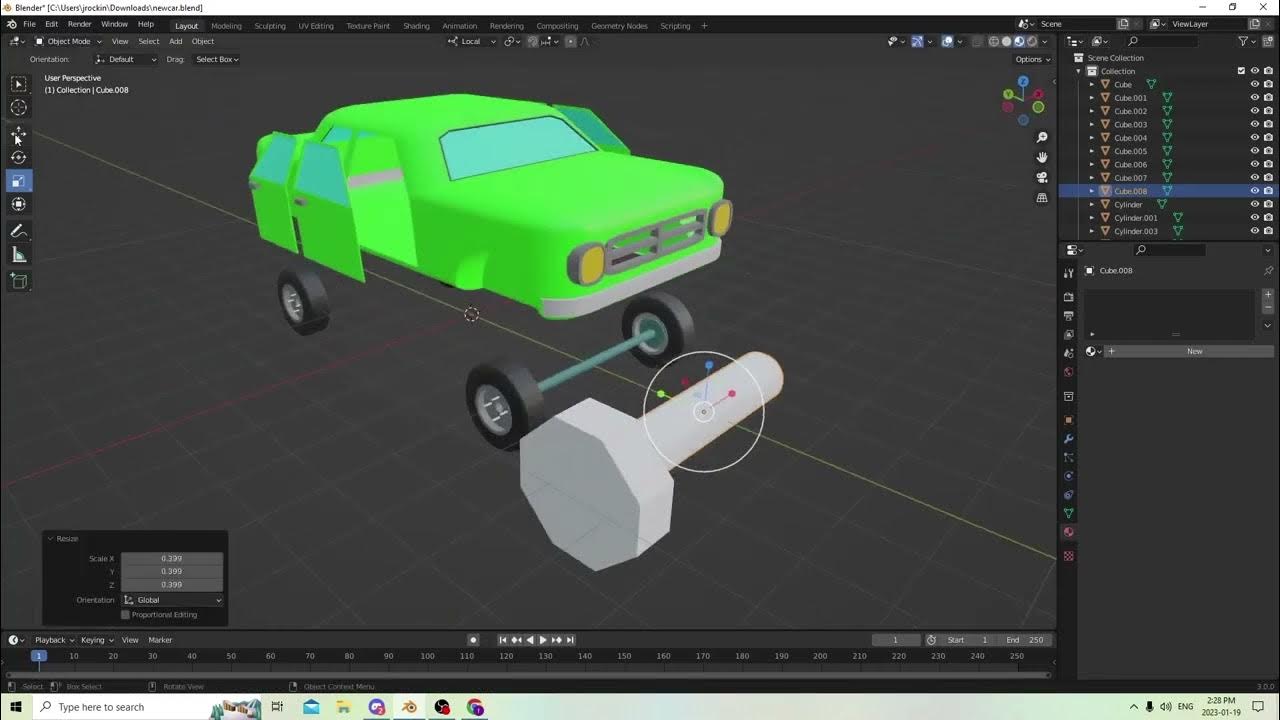The image size is (1280, 720).
Task: Open the Tool properties tab
Action: [1068, 273]
